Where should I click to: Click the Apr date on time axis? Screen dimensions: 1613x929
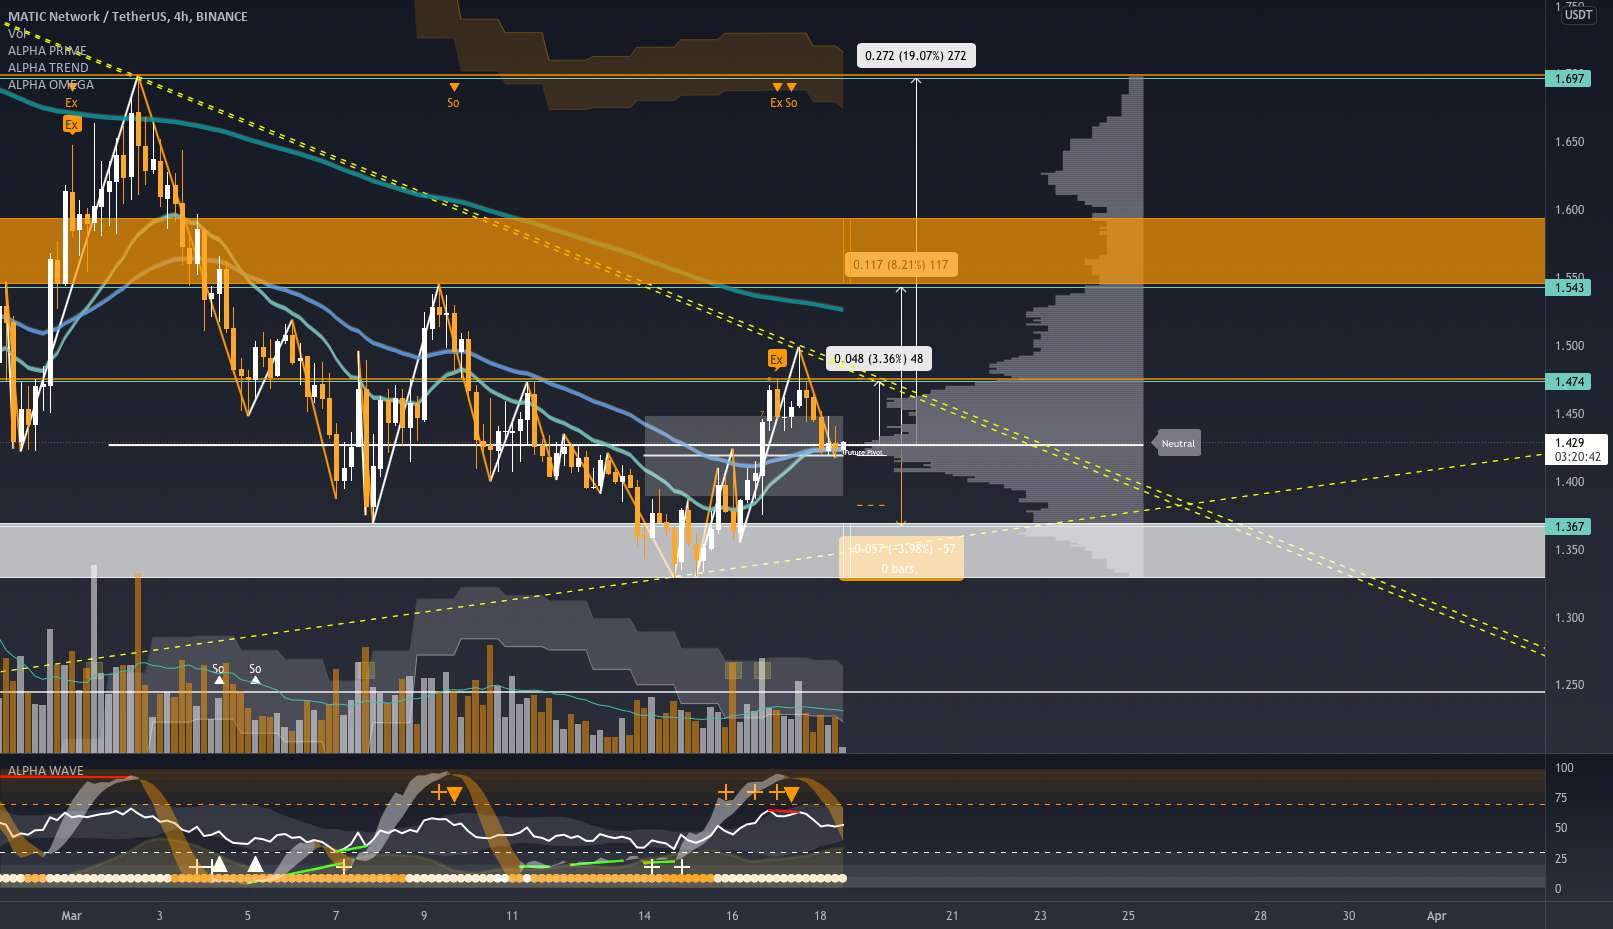pyautogui.click(x=1437, y=915)
